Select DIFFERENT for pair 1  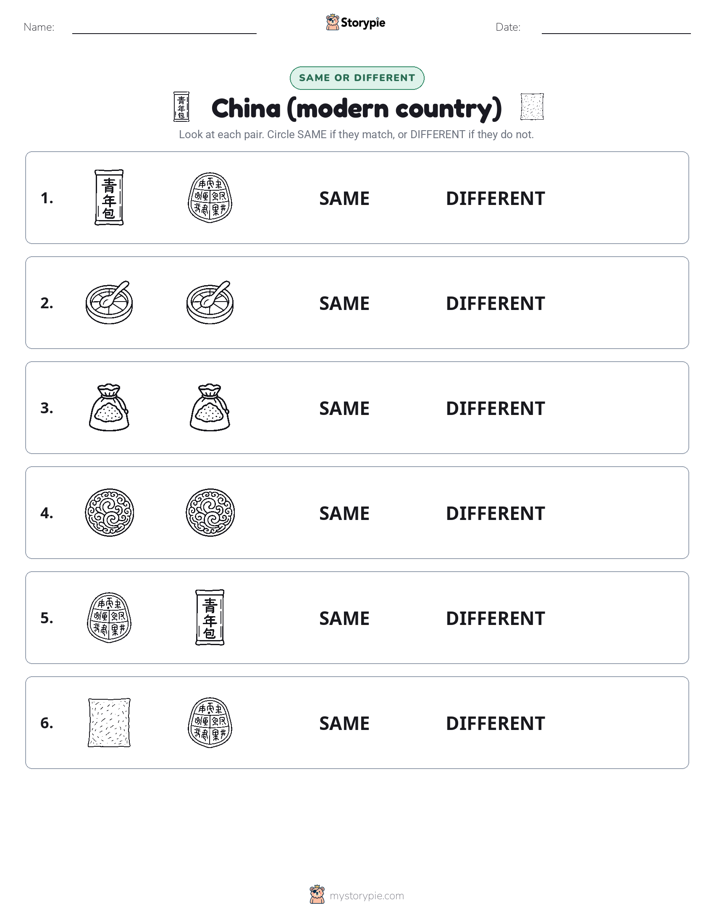(x=495, y=199)
